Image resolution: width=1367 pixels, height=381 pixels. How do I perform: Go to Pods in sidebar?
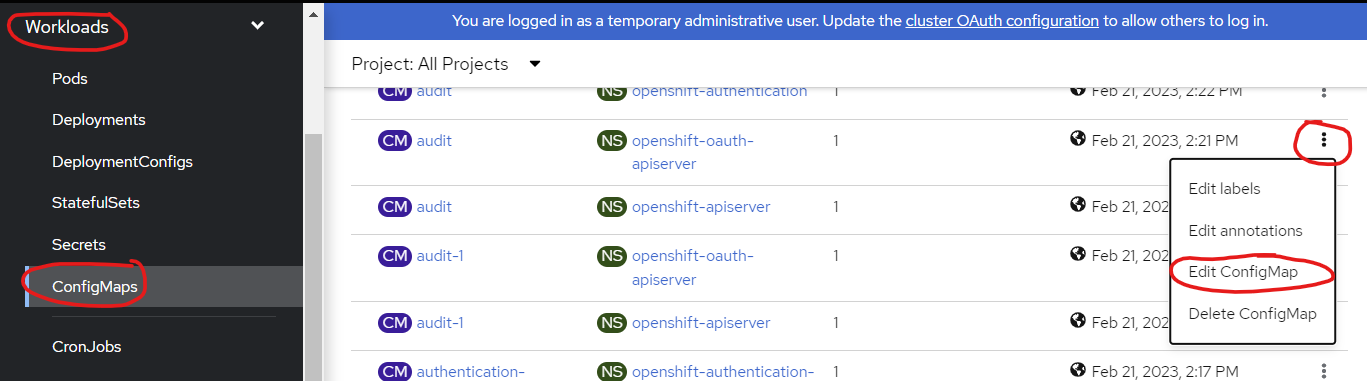click(x=70, y=78)
